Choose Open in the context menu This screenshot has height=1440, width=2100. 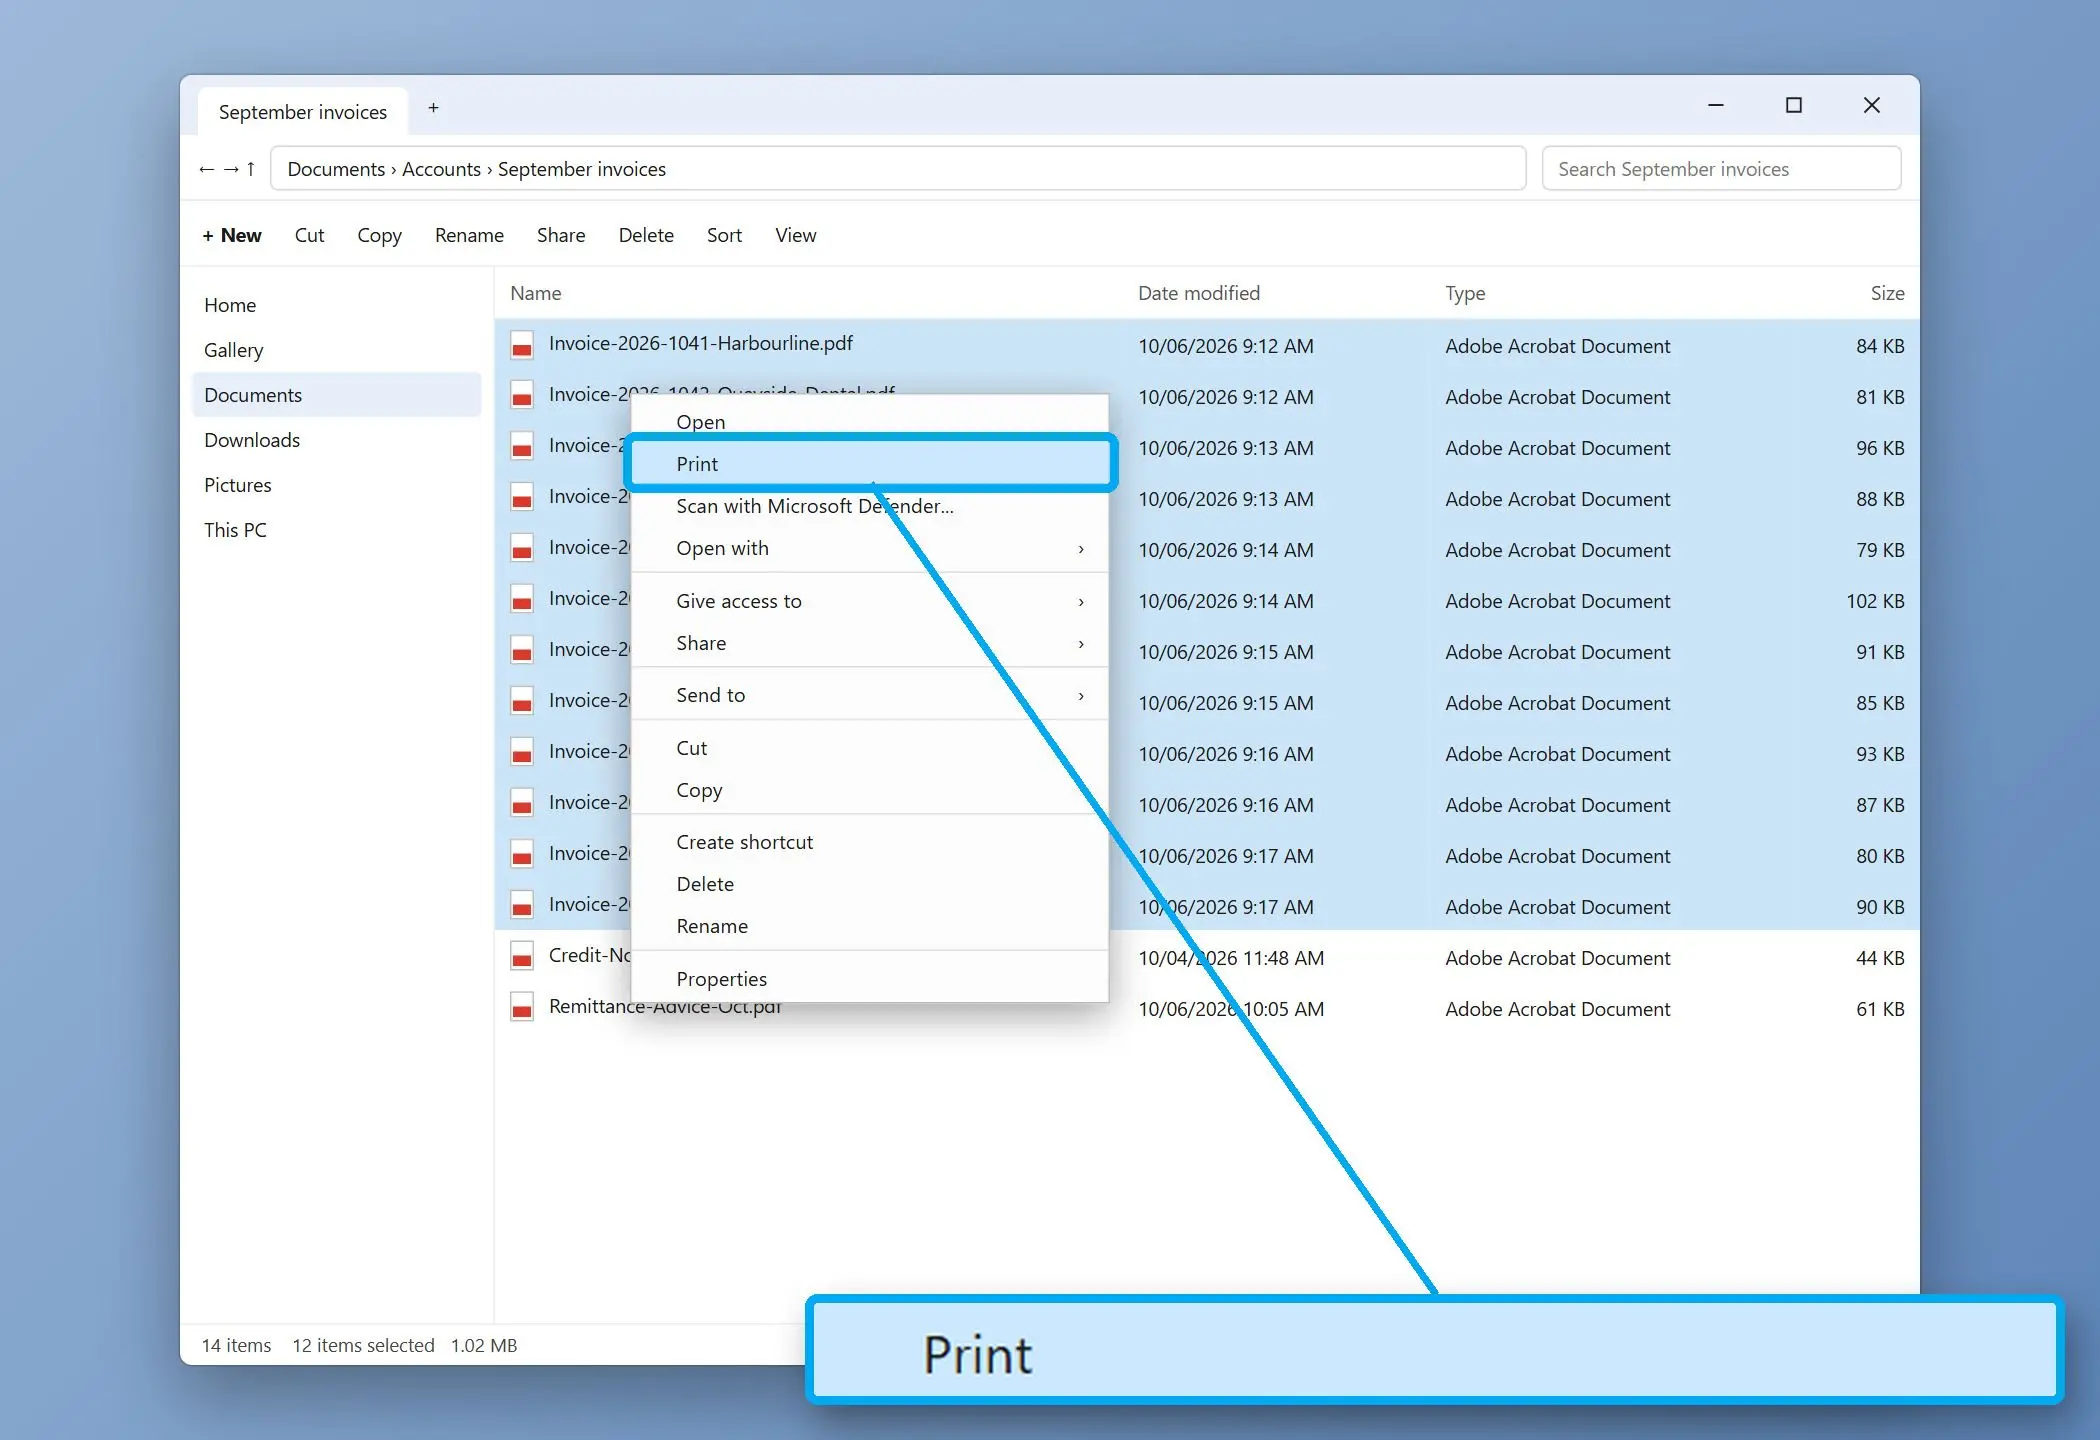870,421
